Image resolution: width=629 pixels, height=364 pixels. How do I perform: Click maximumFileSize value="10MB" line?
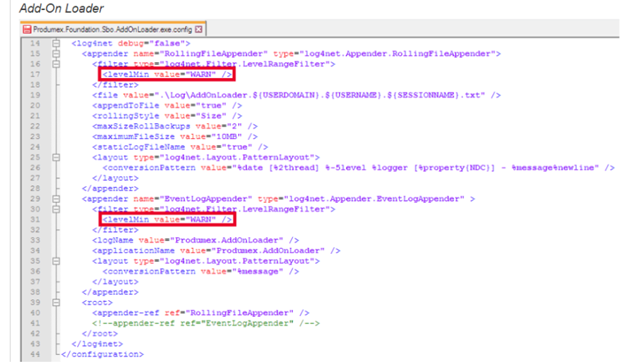(x=175, y=136)
